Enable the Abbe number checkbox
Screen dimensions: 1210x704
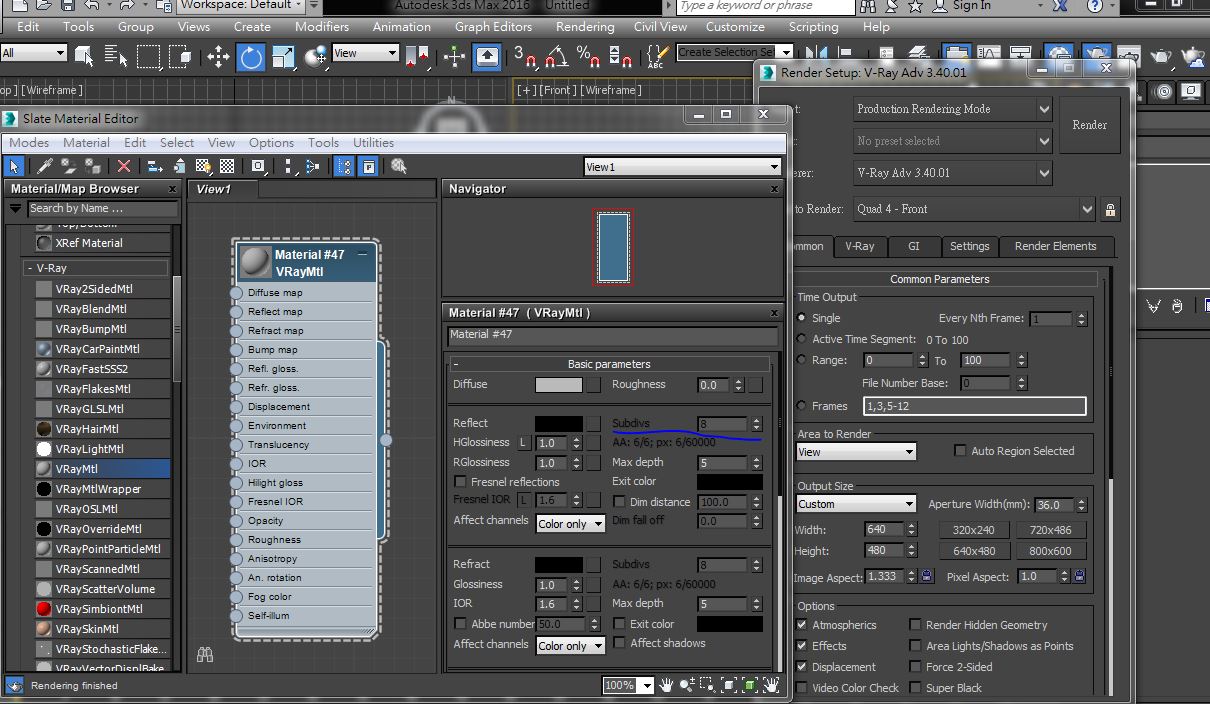click(x=460, y=624)
